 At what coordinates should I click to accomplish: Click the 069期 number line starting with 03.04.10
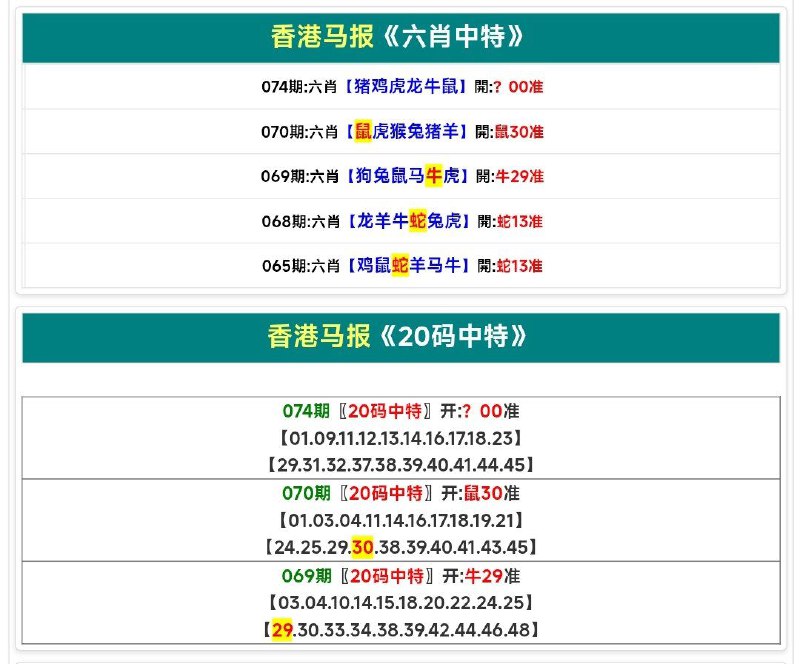pyautogui.click(x=401, y=603)
